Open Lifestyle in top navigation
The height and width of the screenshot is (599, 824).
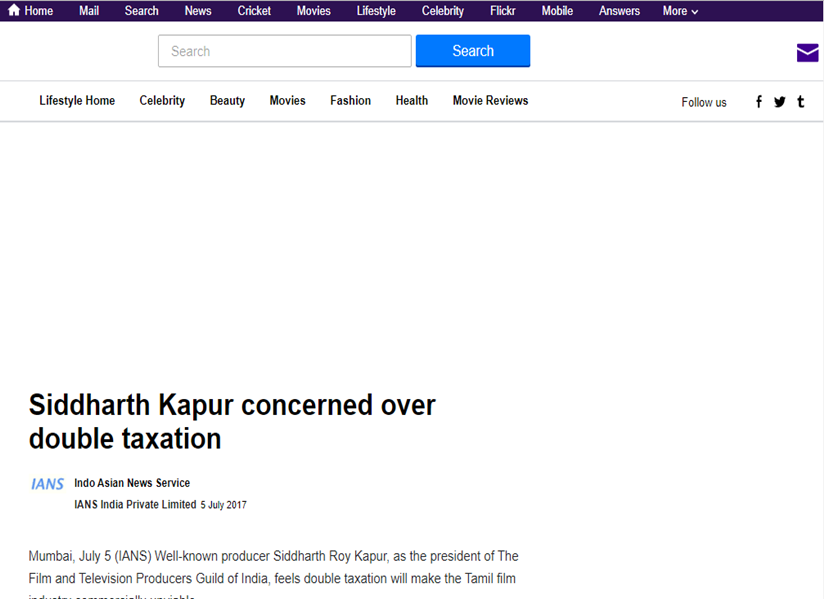click(x=376, y=11)
